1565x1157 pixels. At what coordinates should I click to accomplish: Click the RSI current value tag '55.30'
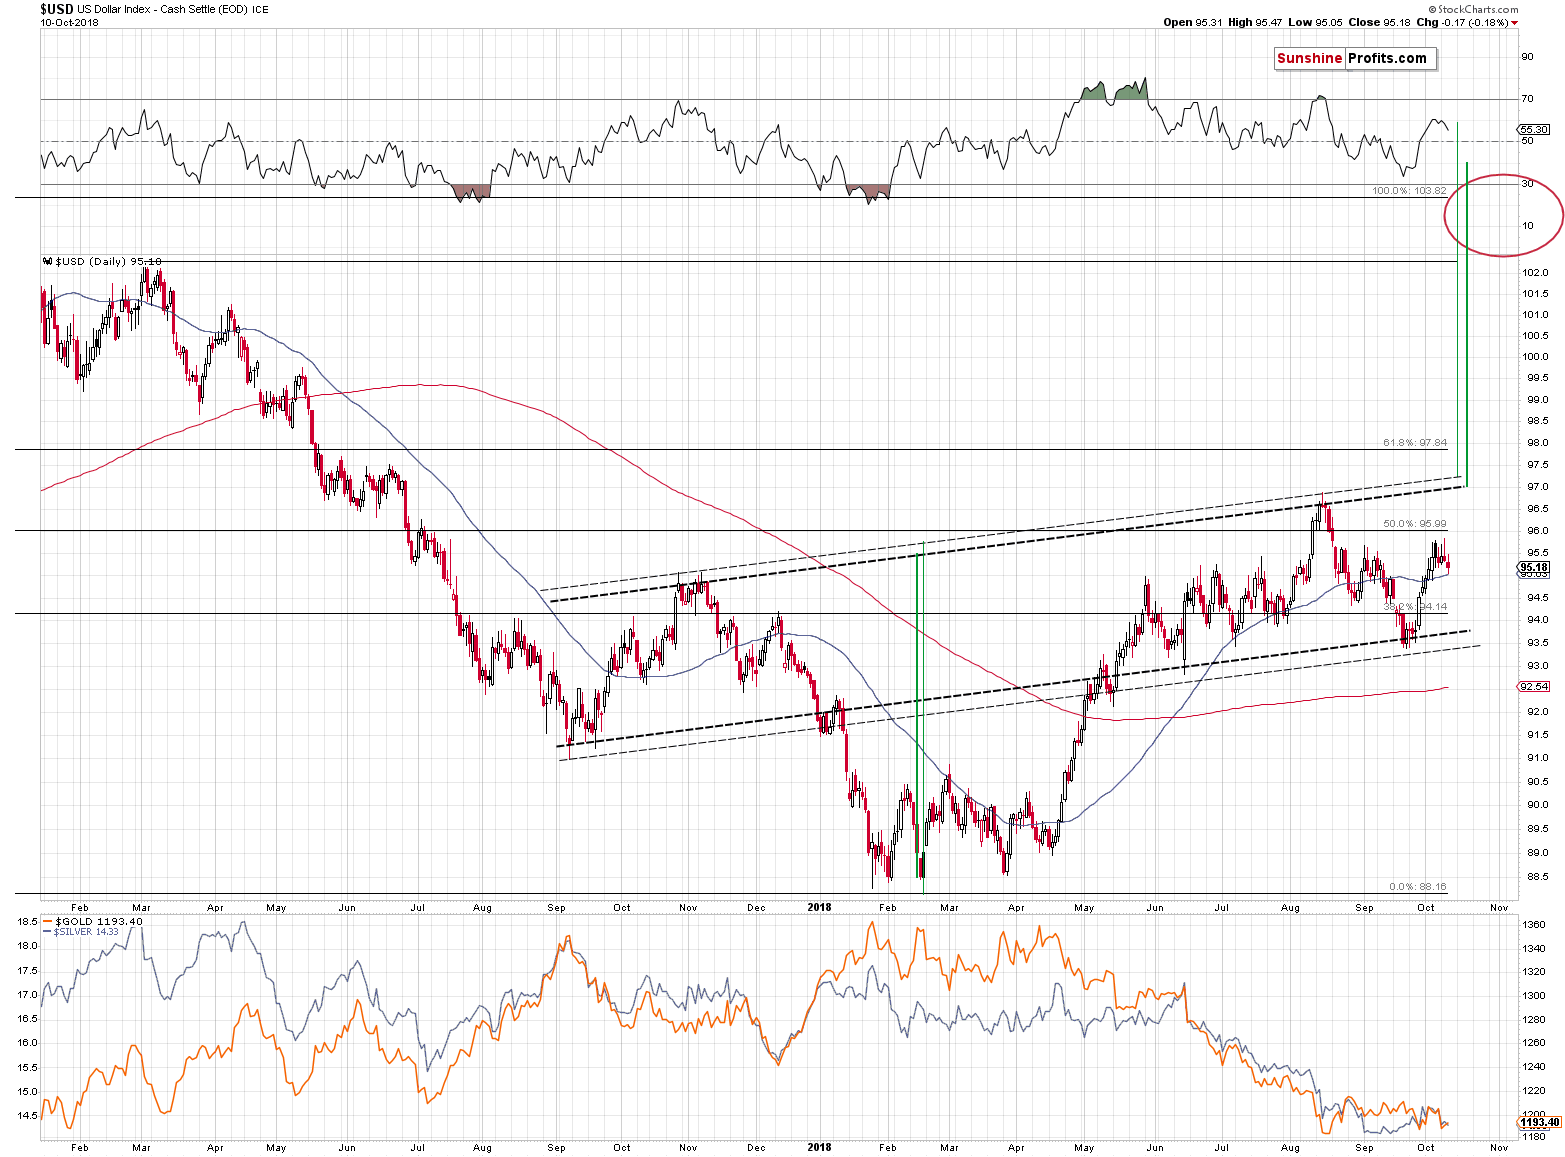click(1534, 129)
